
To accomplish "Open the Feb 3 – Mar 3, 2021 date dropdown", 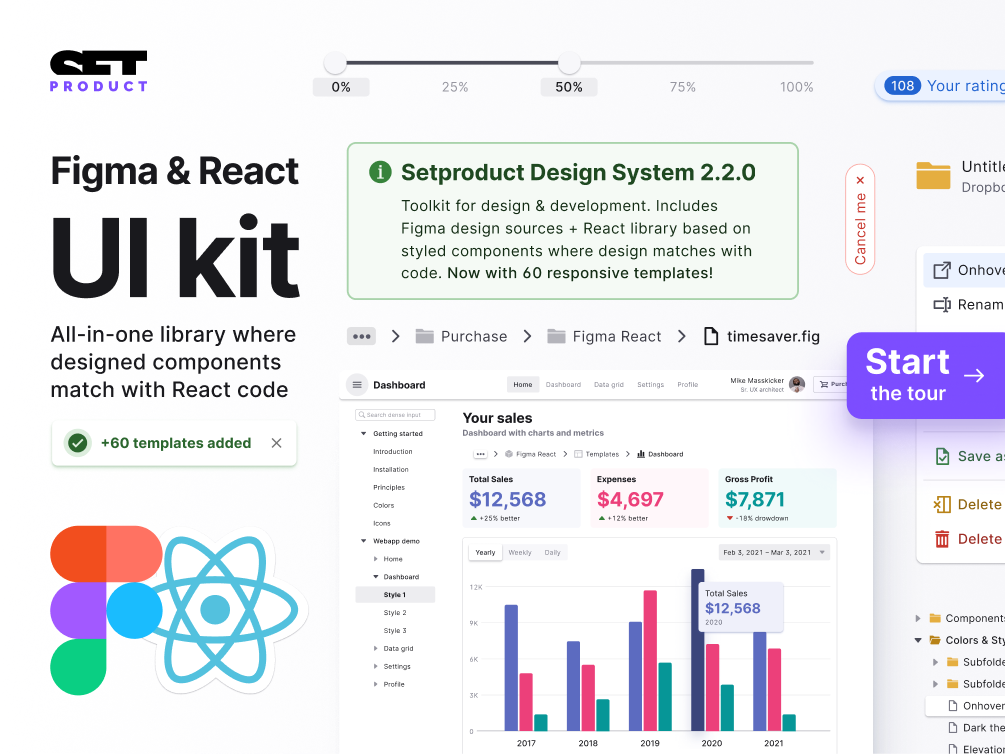I will click(x=774, y=553).
